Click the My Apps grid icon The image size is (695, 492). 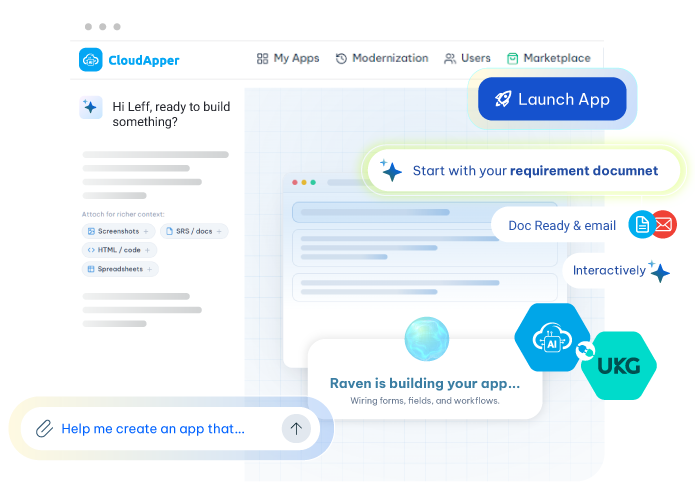[262, 59]
